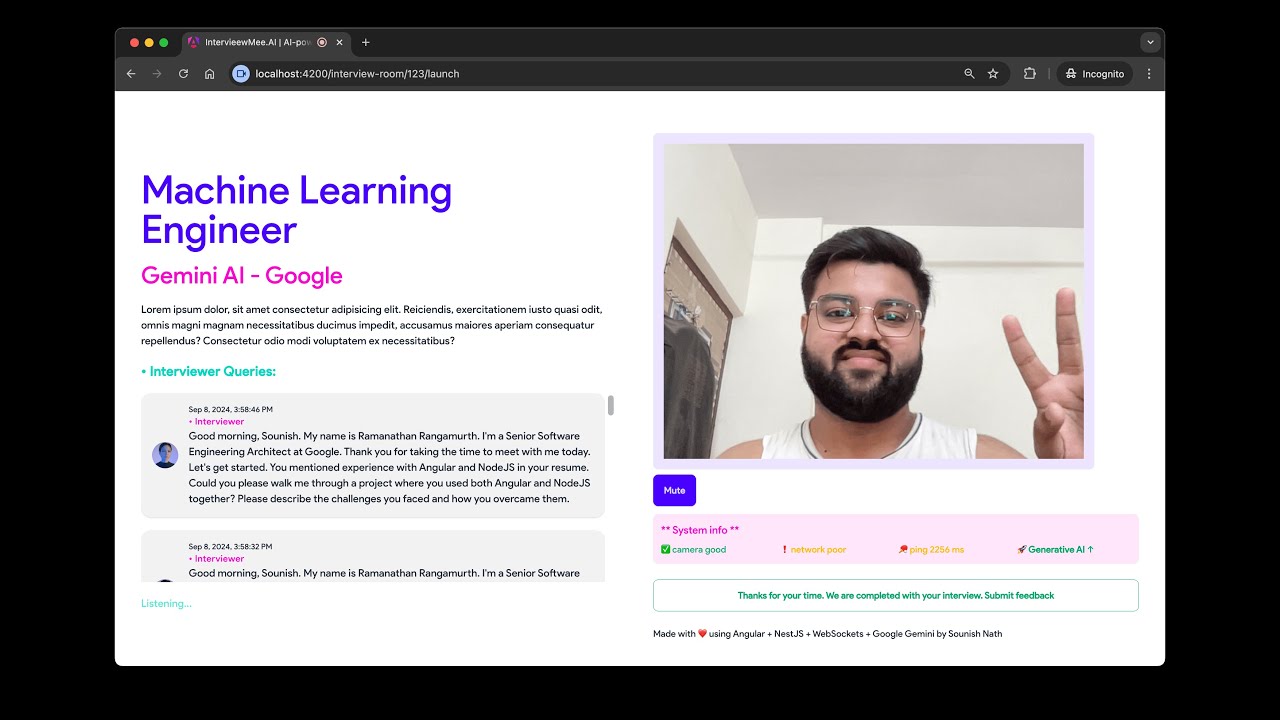Select the InterviewMee.AI browser tab
Viewport: 1280px width, 720px height.
tap(255, 42)
